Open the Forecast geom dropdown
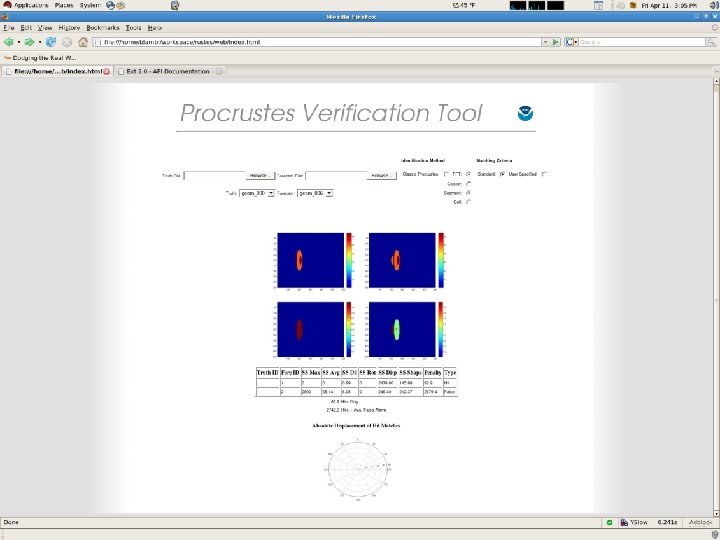Image resolution: width=720 pixels, height=540 pixels. [x=315, y=194]
